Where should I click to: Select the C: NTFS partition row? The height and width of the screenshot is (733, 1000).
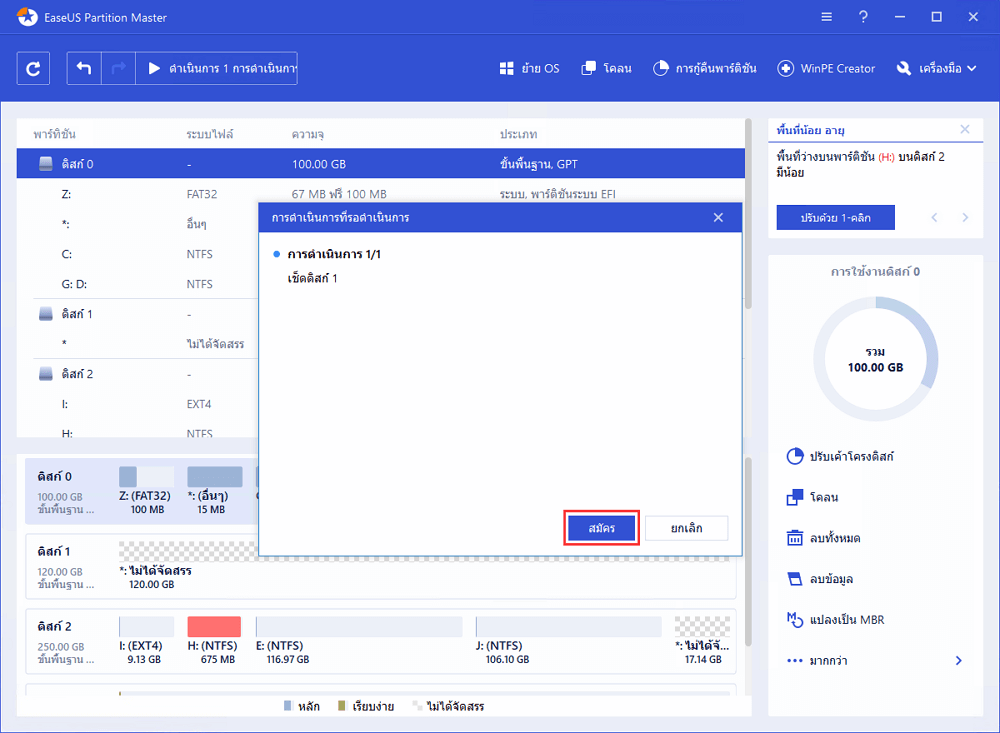point(138,254)
